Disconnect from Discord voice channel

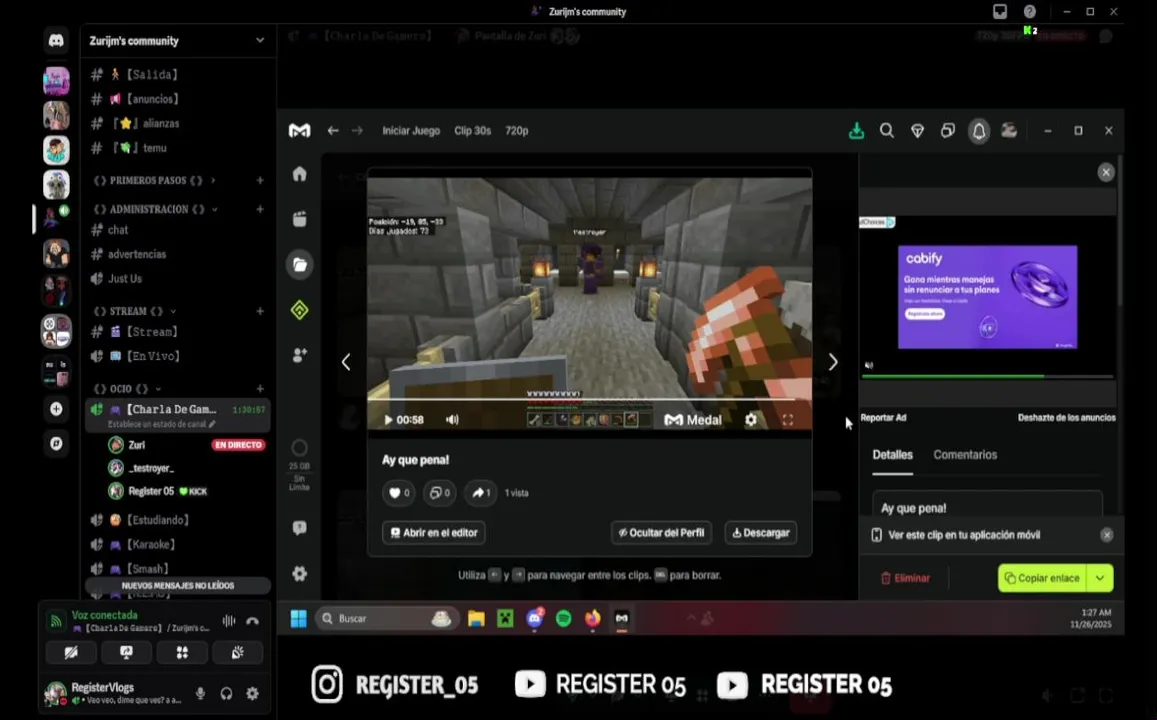click(253, 621)
